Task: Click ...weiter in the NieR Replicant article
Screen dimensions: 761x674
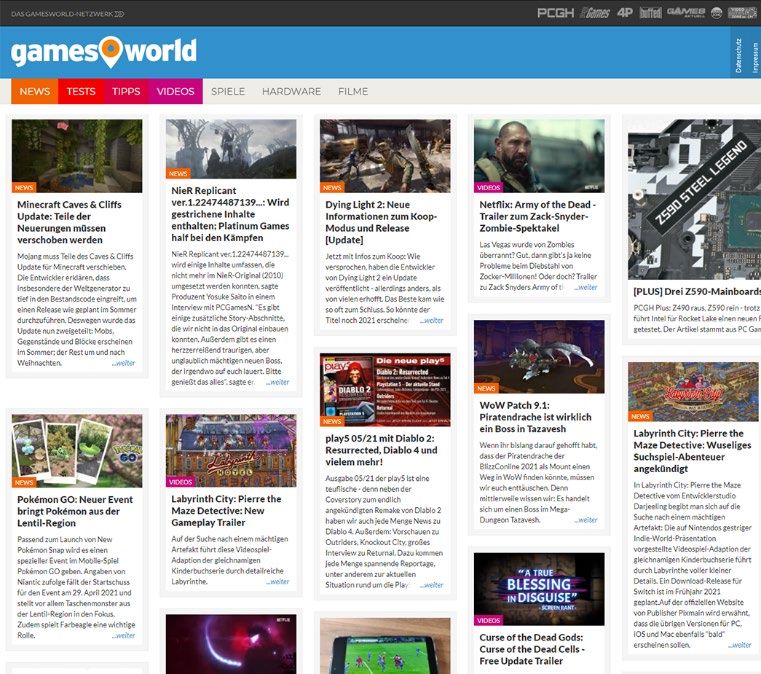Action: coord(278,382)
